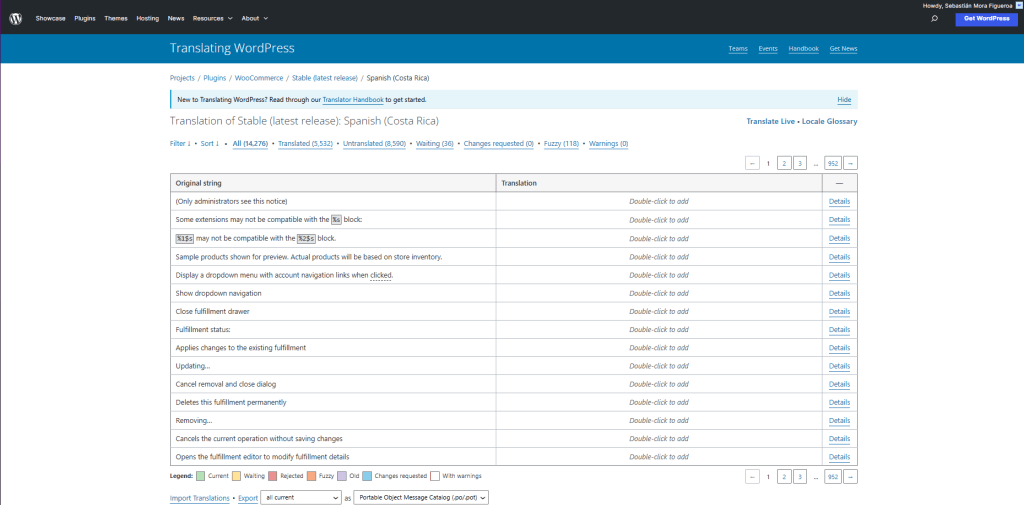Open the Resources dropdown menu
The height and width of the screenshot is (505, 1024).
click(212, 18)
